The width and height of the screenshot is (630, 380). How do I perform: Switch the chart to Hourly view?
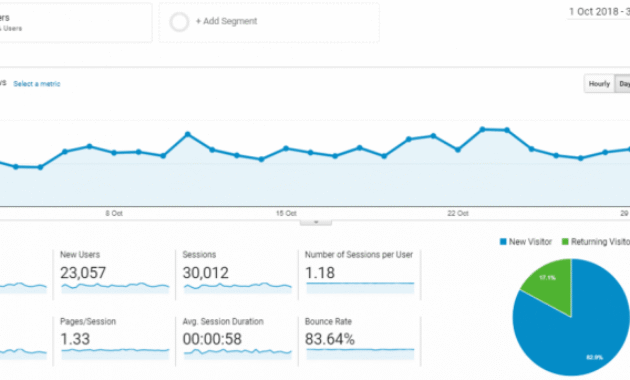[599, 84]
